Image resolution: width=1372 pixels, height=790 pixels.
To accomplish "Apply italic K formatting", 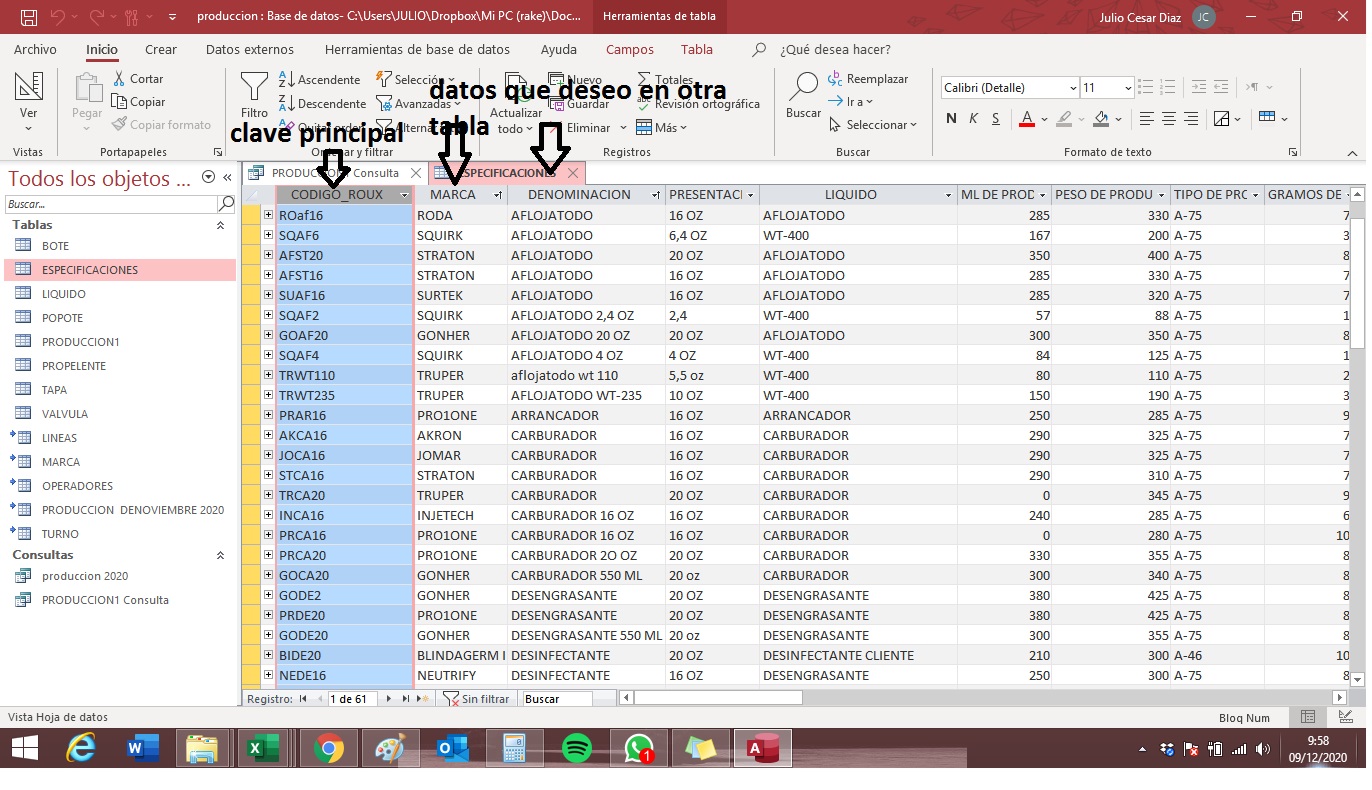I will pyautogui.click(x=973, y=119).
